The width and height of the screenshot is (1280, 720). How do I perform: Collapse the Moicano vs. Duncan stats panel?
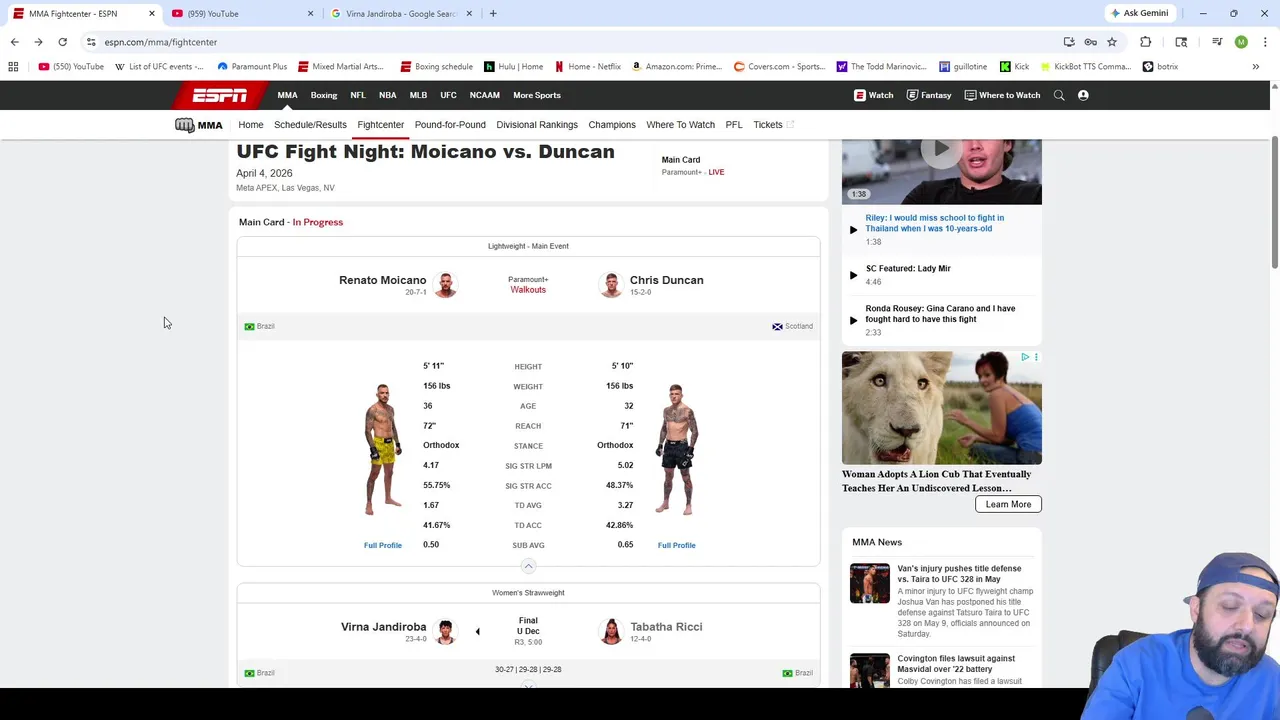528,566
